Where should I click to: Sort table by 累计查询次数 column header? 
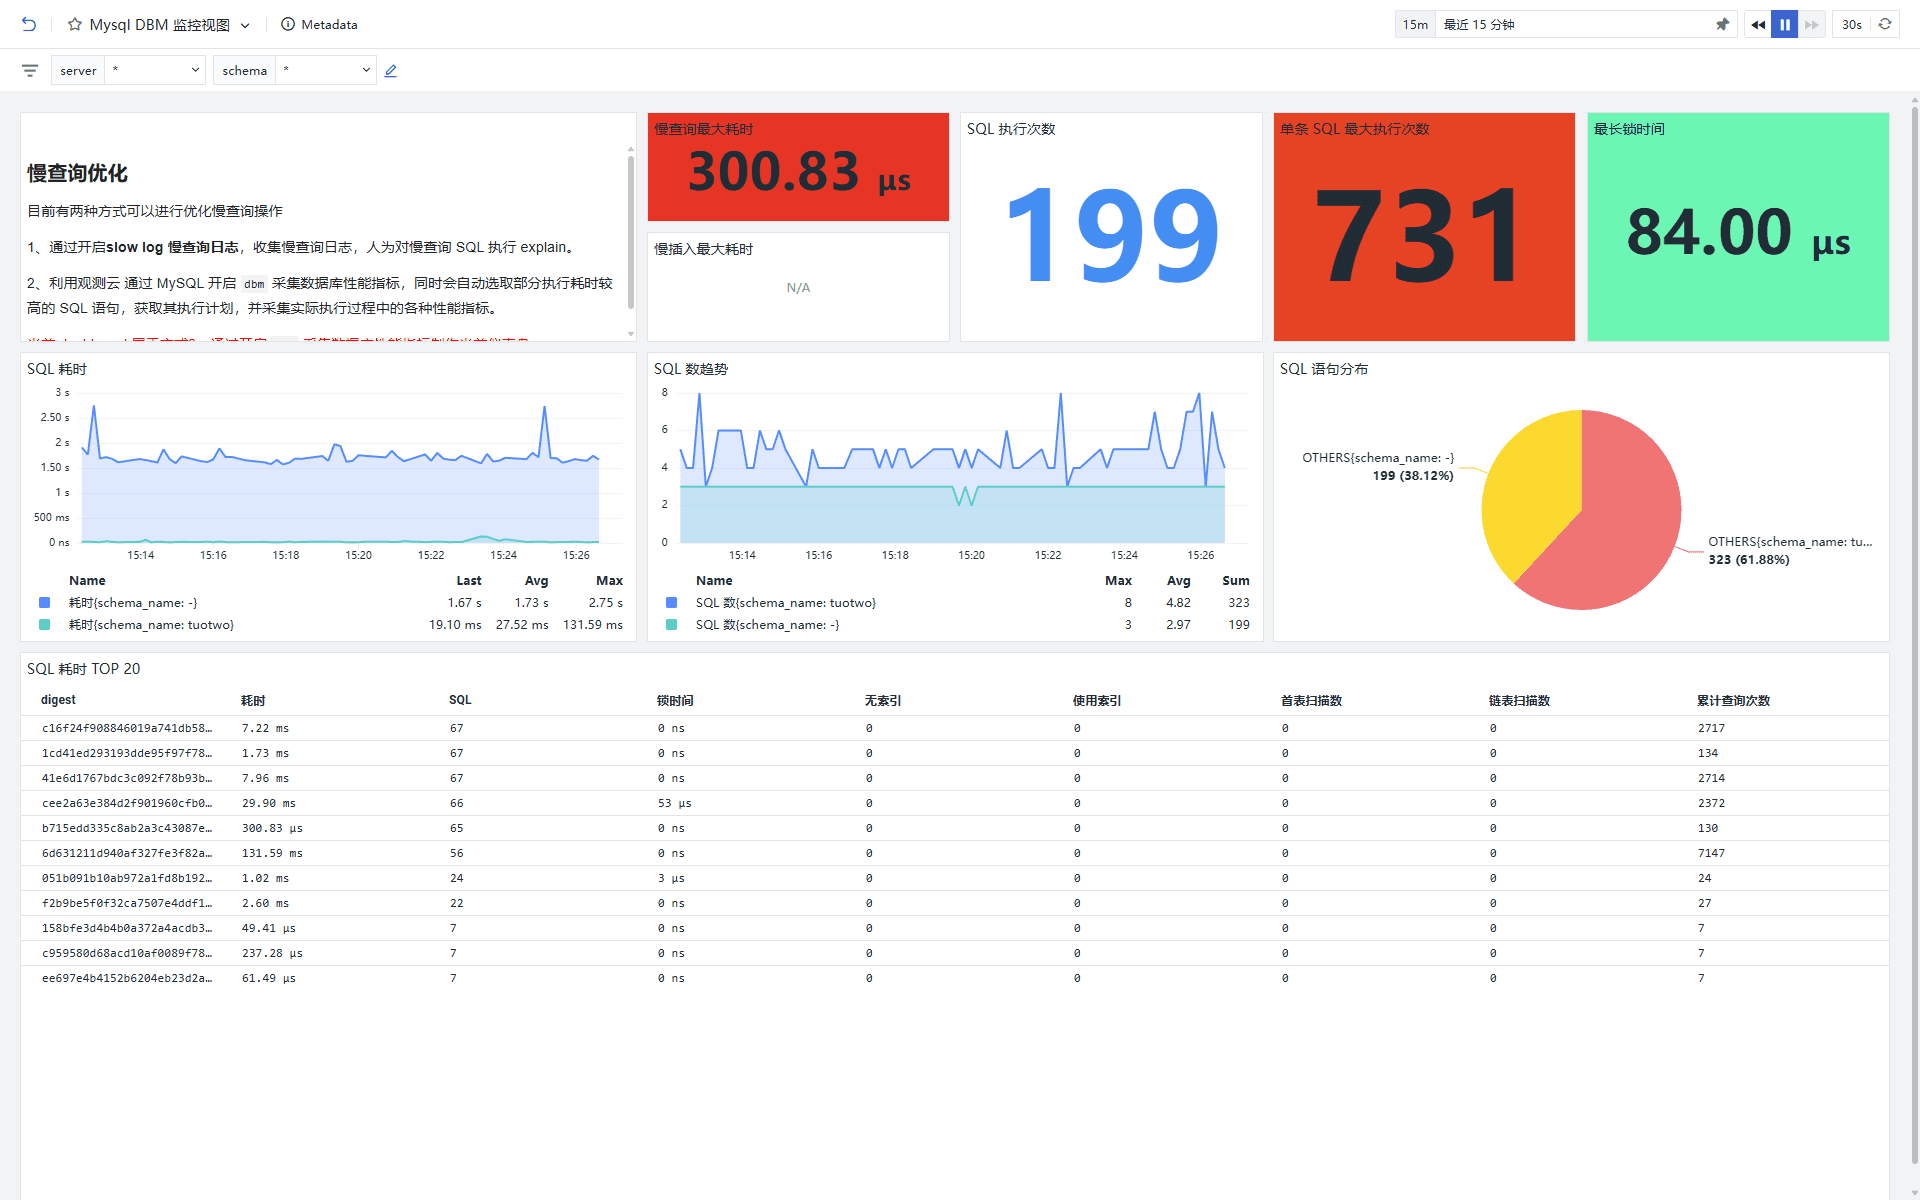pyautogui.click(x=1733, y=700)
